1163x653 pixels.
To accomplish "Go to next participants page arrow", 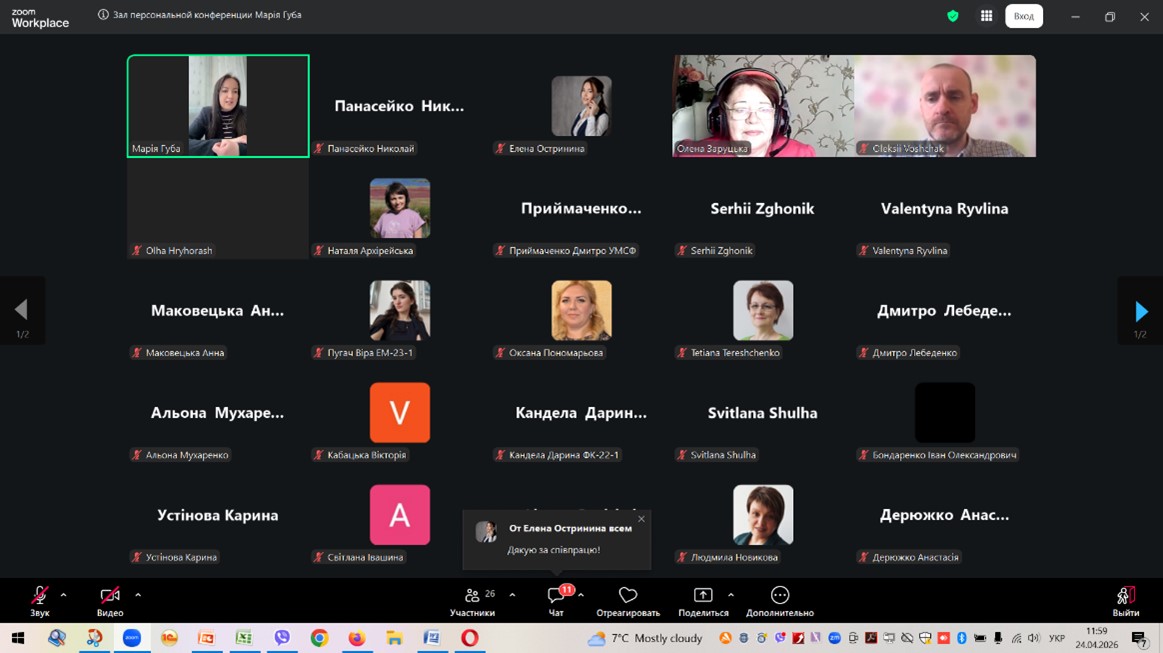I will pyautogui.click(x=1140, y=311).
